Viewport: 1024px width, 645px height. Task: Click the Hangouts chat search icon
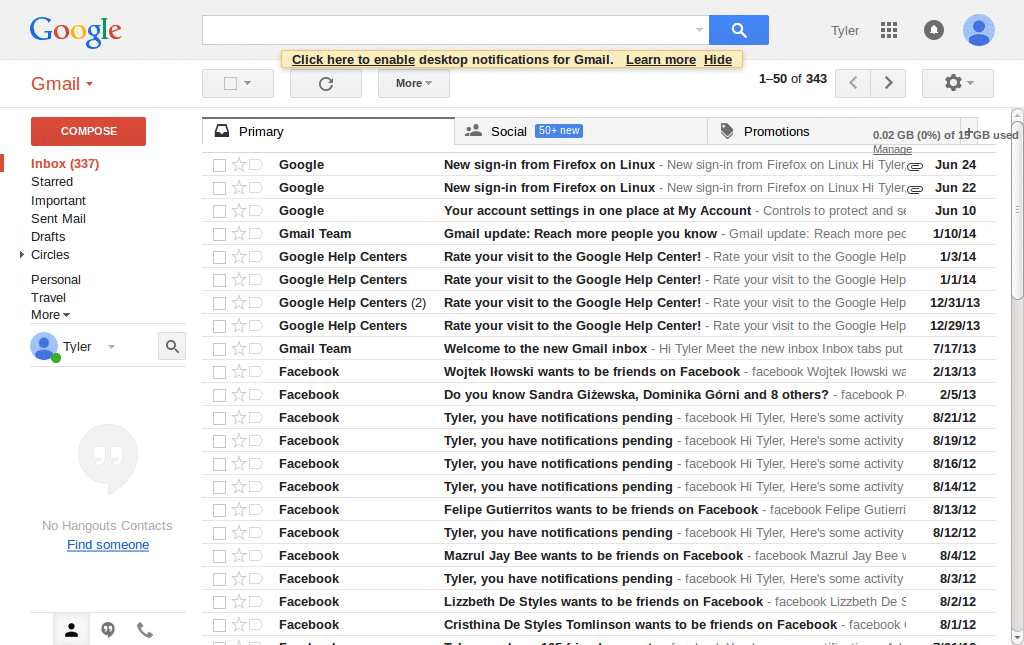[x=172, y=346]
